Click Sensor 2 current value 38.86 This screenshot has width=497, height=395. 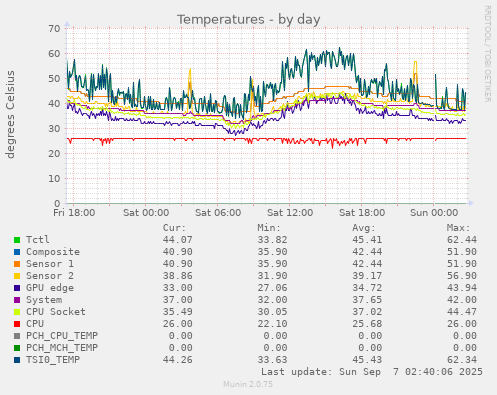tap(177, 276)
